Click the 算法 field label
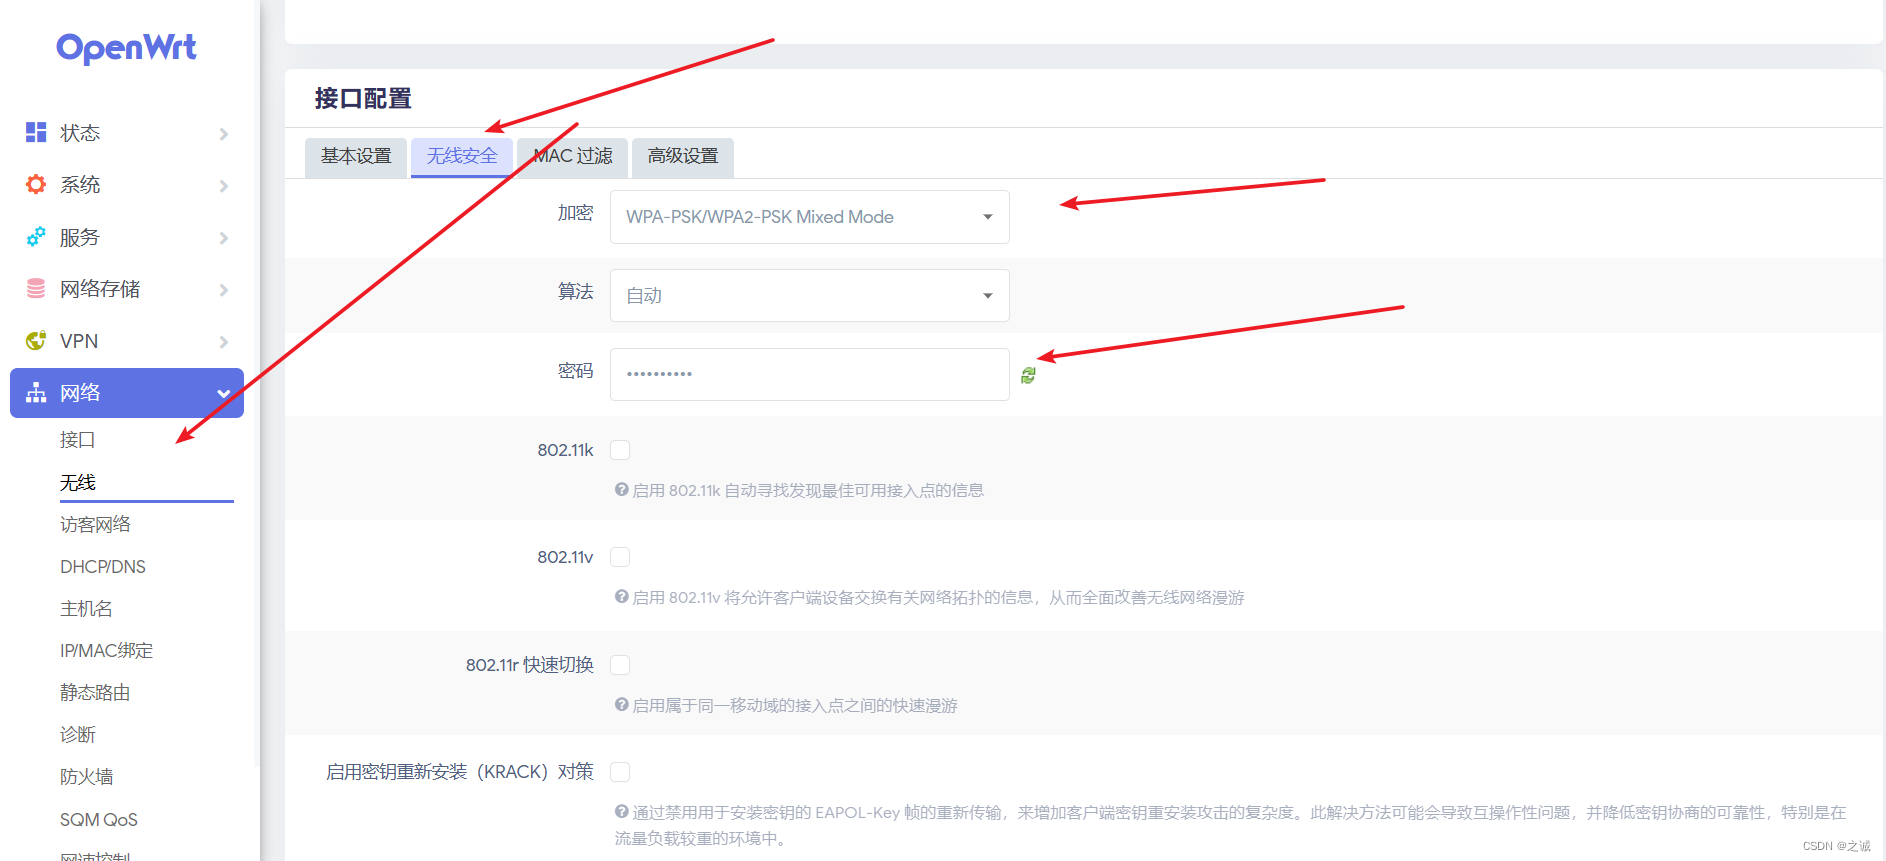1886x861 pixels. 576,292
